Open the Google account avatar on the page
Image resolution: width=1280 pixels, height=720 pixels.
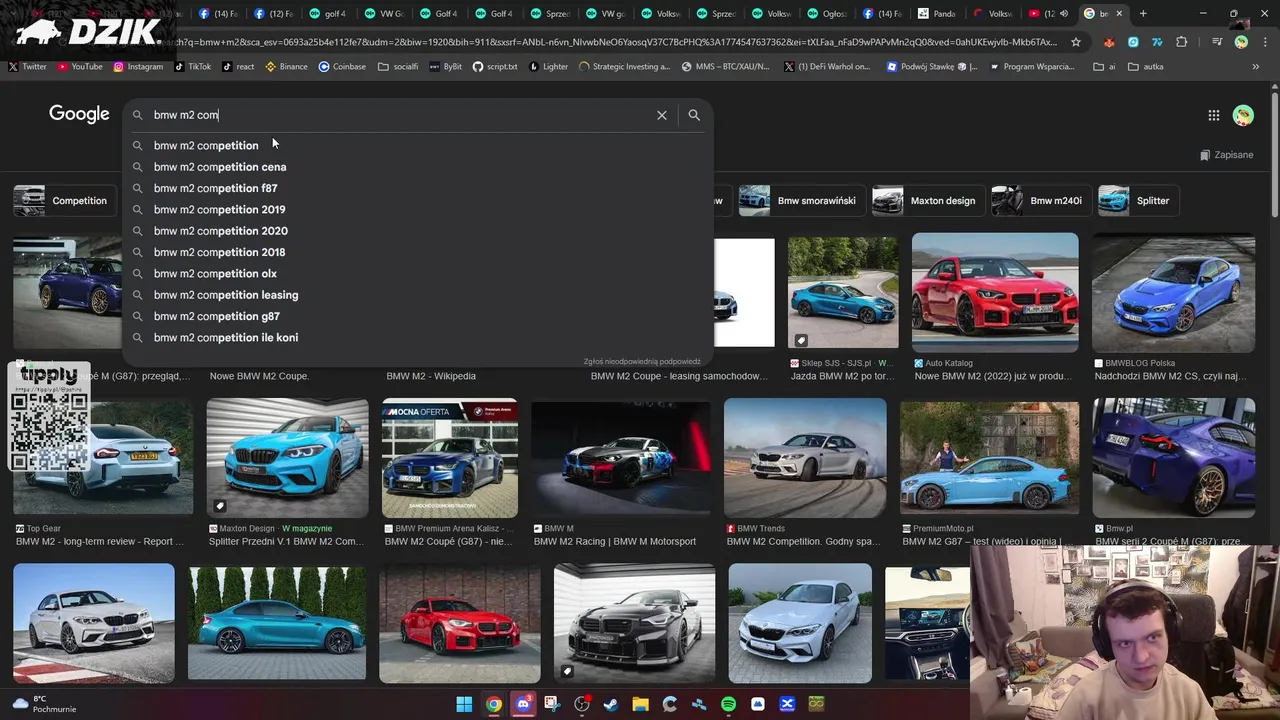1243,115
